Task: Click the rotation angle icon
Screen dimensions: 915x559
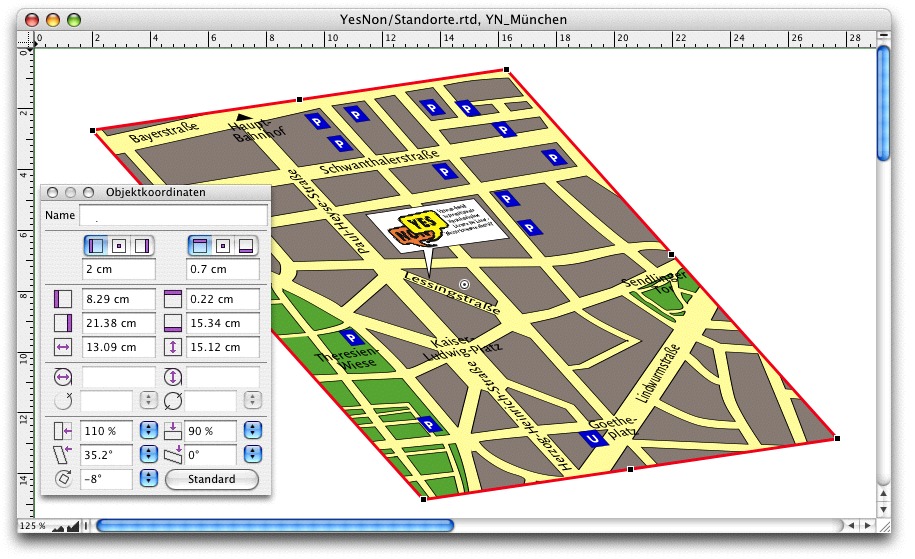Action: coord(63,479)
